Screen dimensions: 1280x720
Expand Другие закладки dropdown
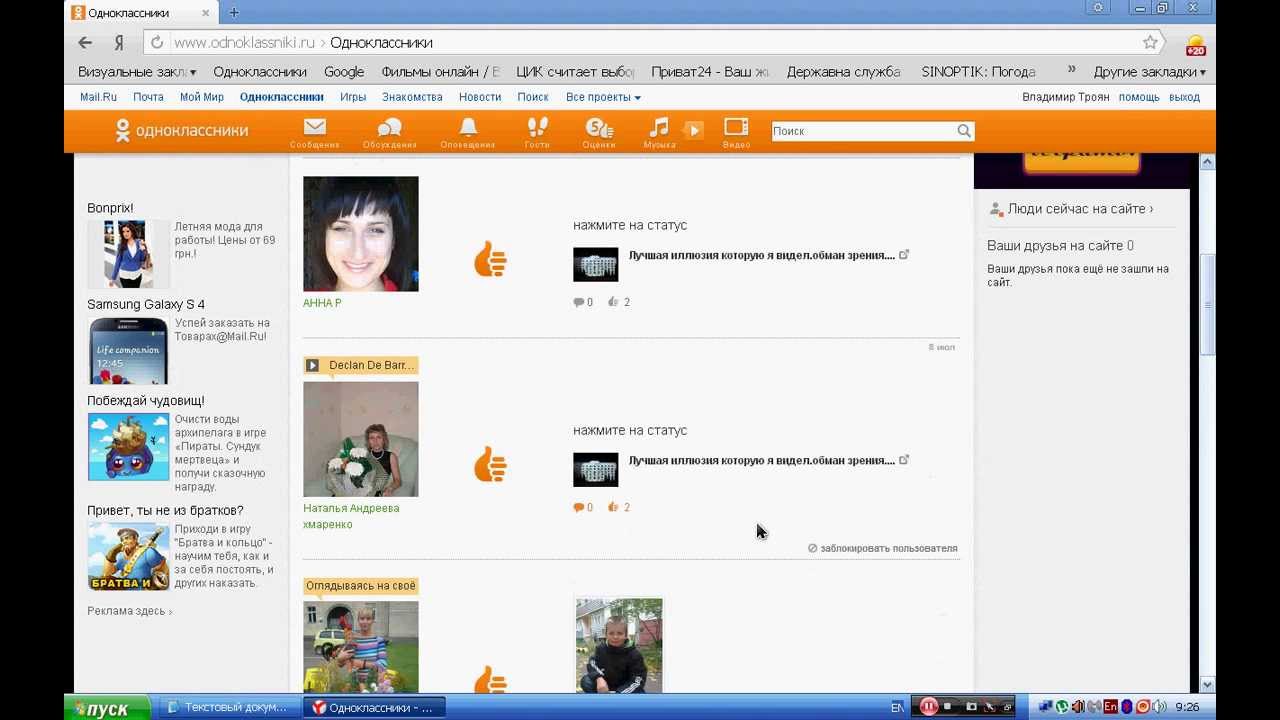pos(1149,72)
